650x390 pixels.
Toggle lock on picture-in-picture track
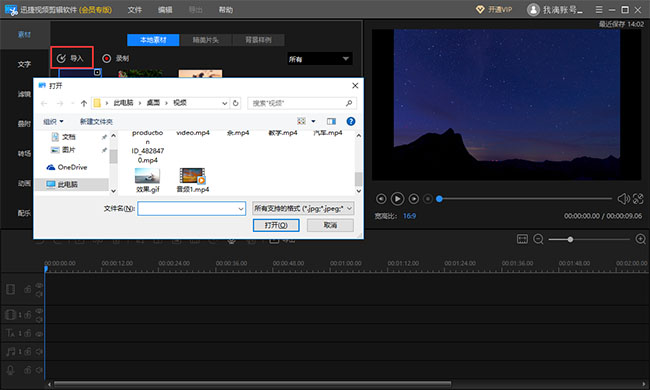coord(27,315)
